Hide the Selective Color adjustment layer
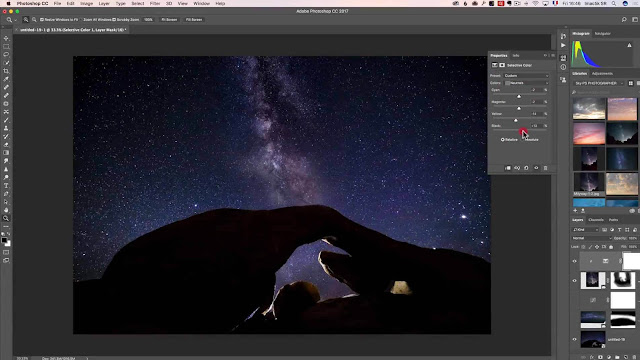This screenshot has width=640, height=360. pyautogui.click(x=575, y=261)
